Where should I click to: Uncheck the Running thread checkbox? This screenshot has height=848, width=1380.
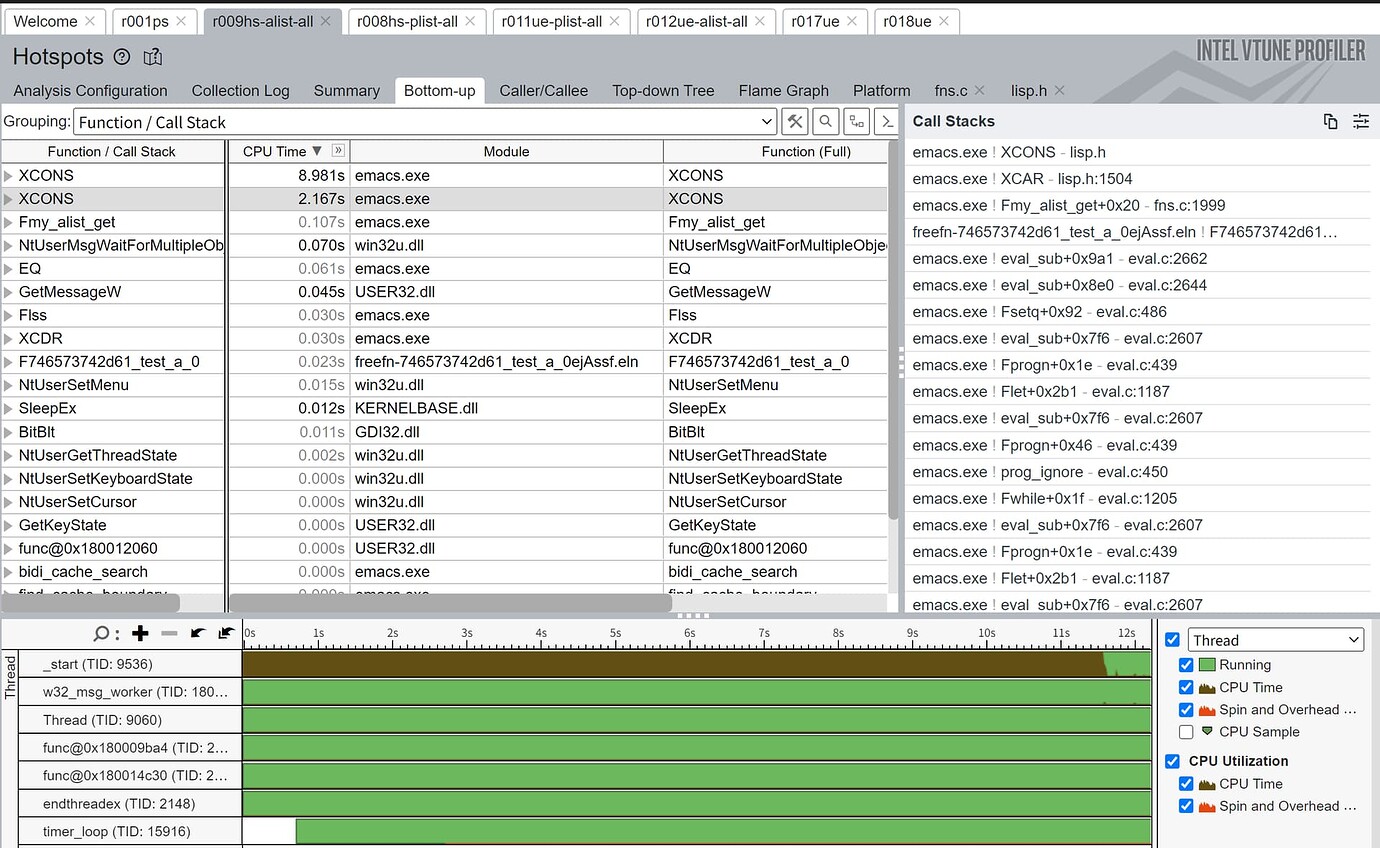(x=1186, y=665)
